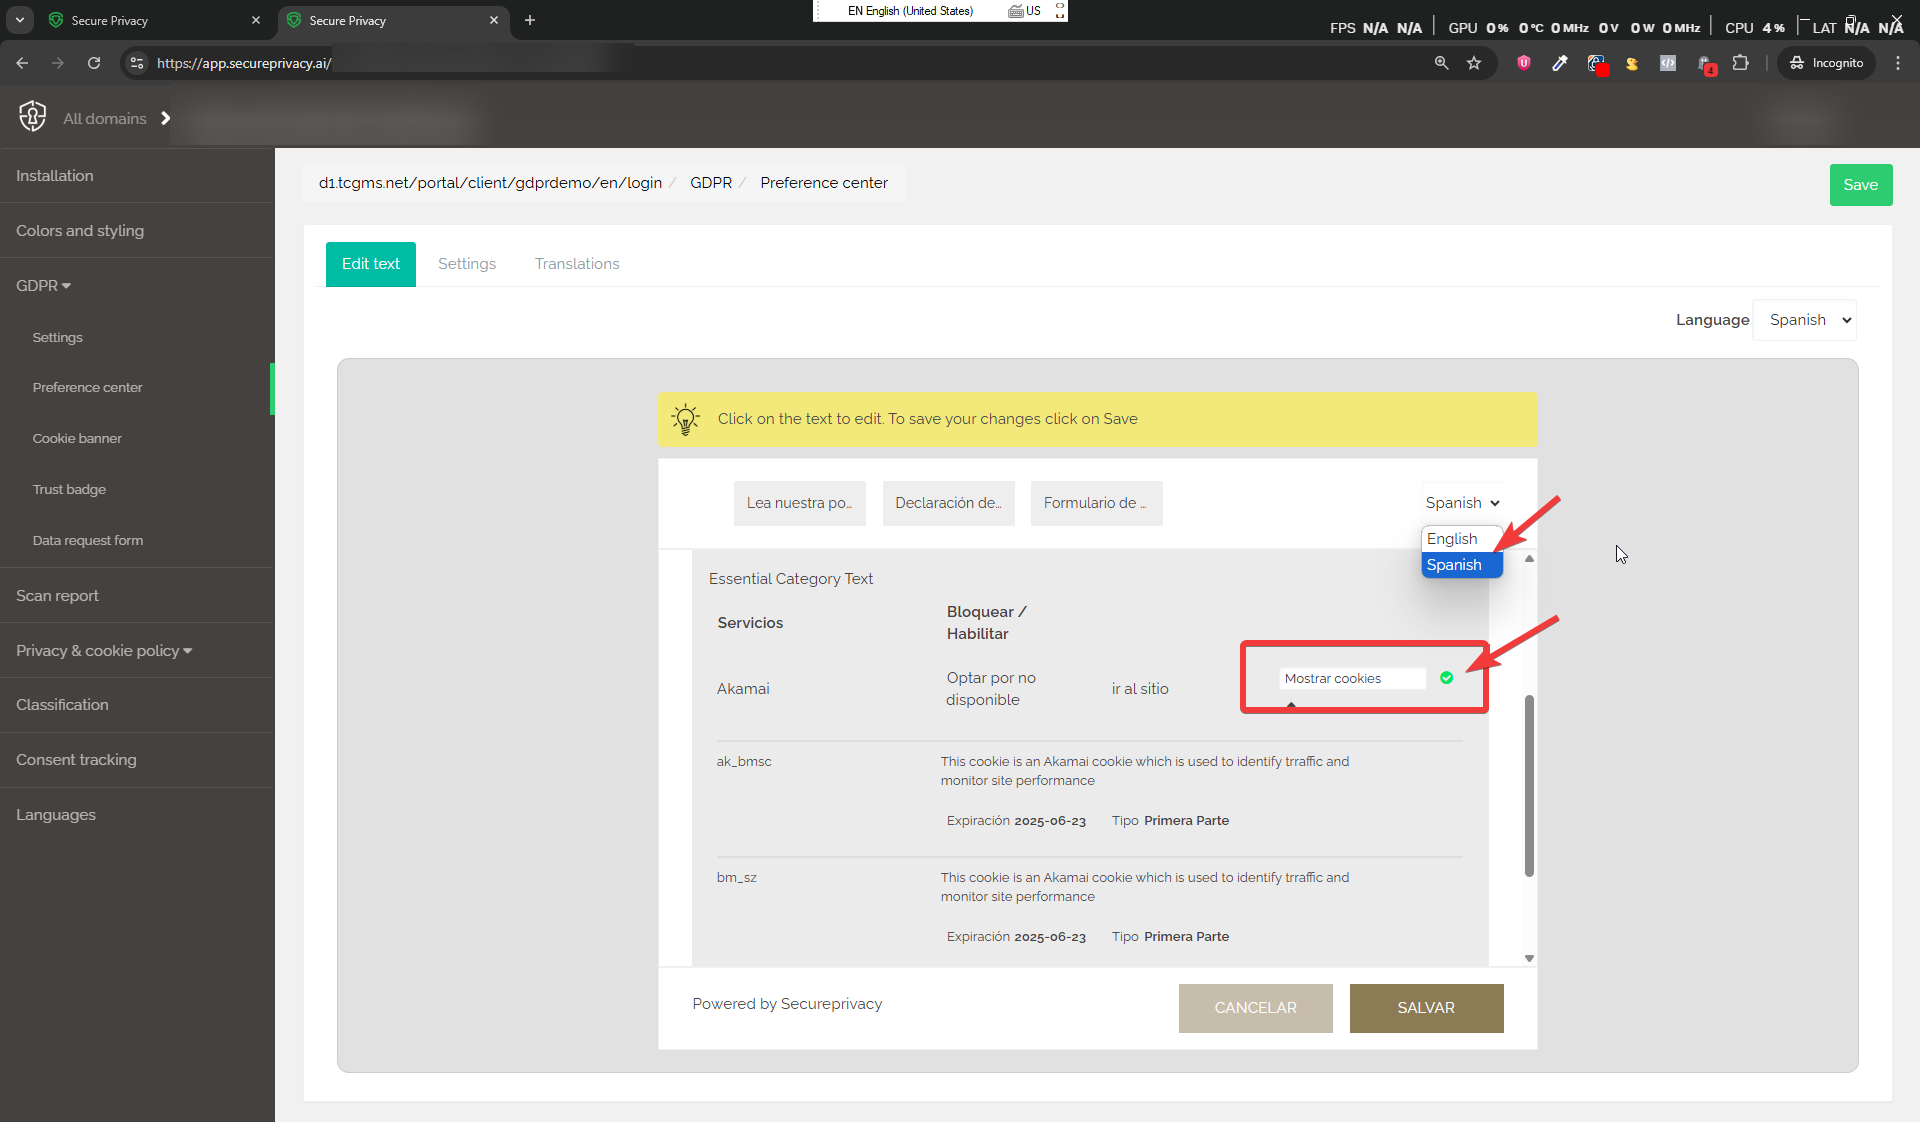Open the browser extensions puzzle icon

pyautogui.click(x=1741, y=63)
